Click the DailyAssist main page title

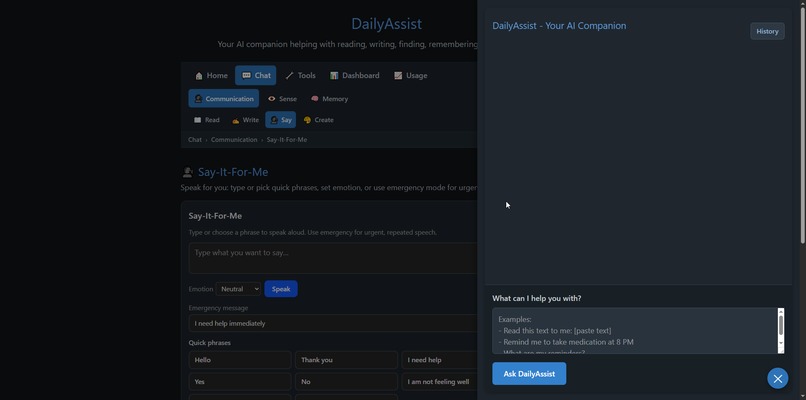pyautogui.click(x=387, y=24)
